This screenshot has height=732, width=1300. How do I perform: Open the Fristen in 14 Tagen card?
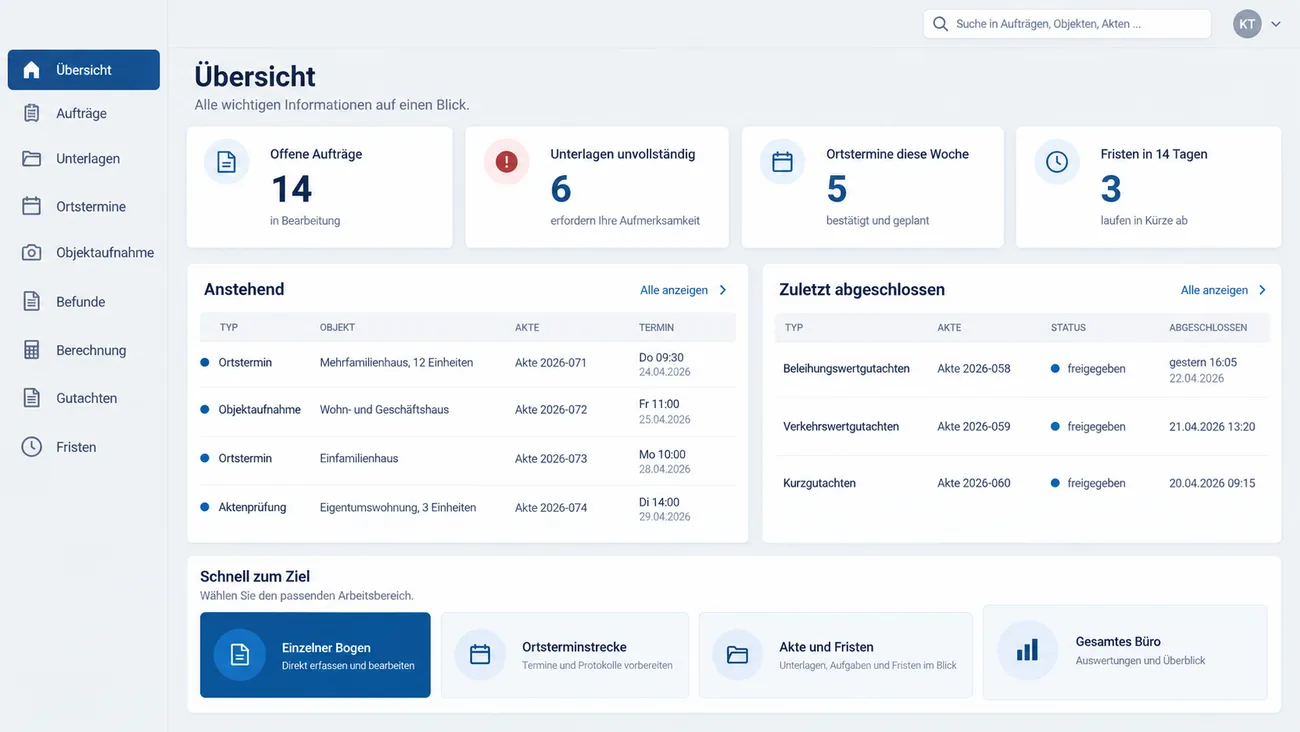[1148, 187]
